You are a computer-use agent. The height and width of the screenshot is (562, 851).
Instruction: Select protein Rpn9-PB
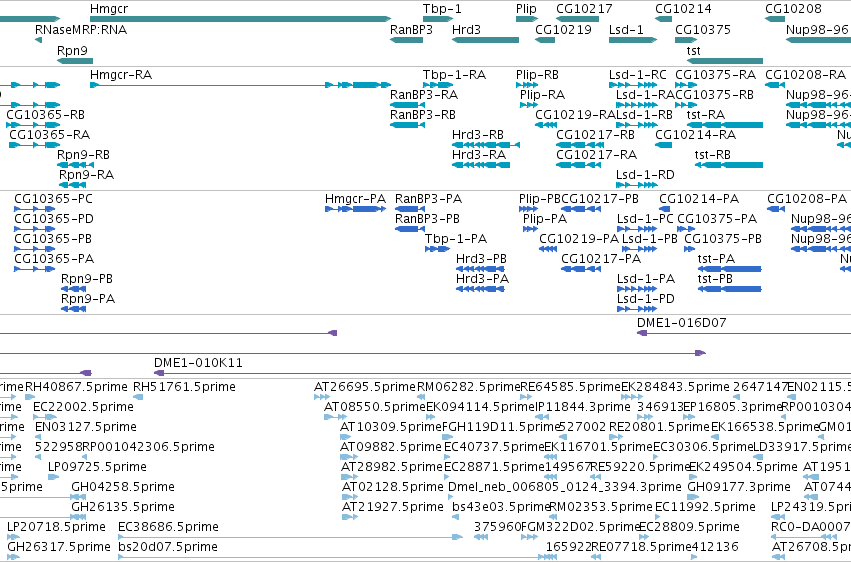[x=73, y=289]
